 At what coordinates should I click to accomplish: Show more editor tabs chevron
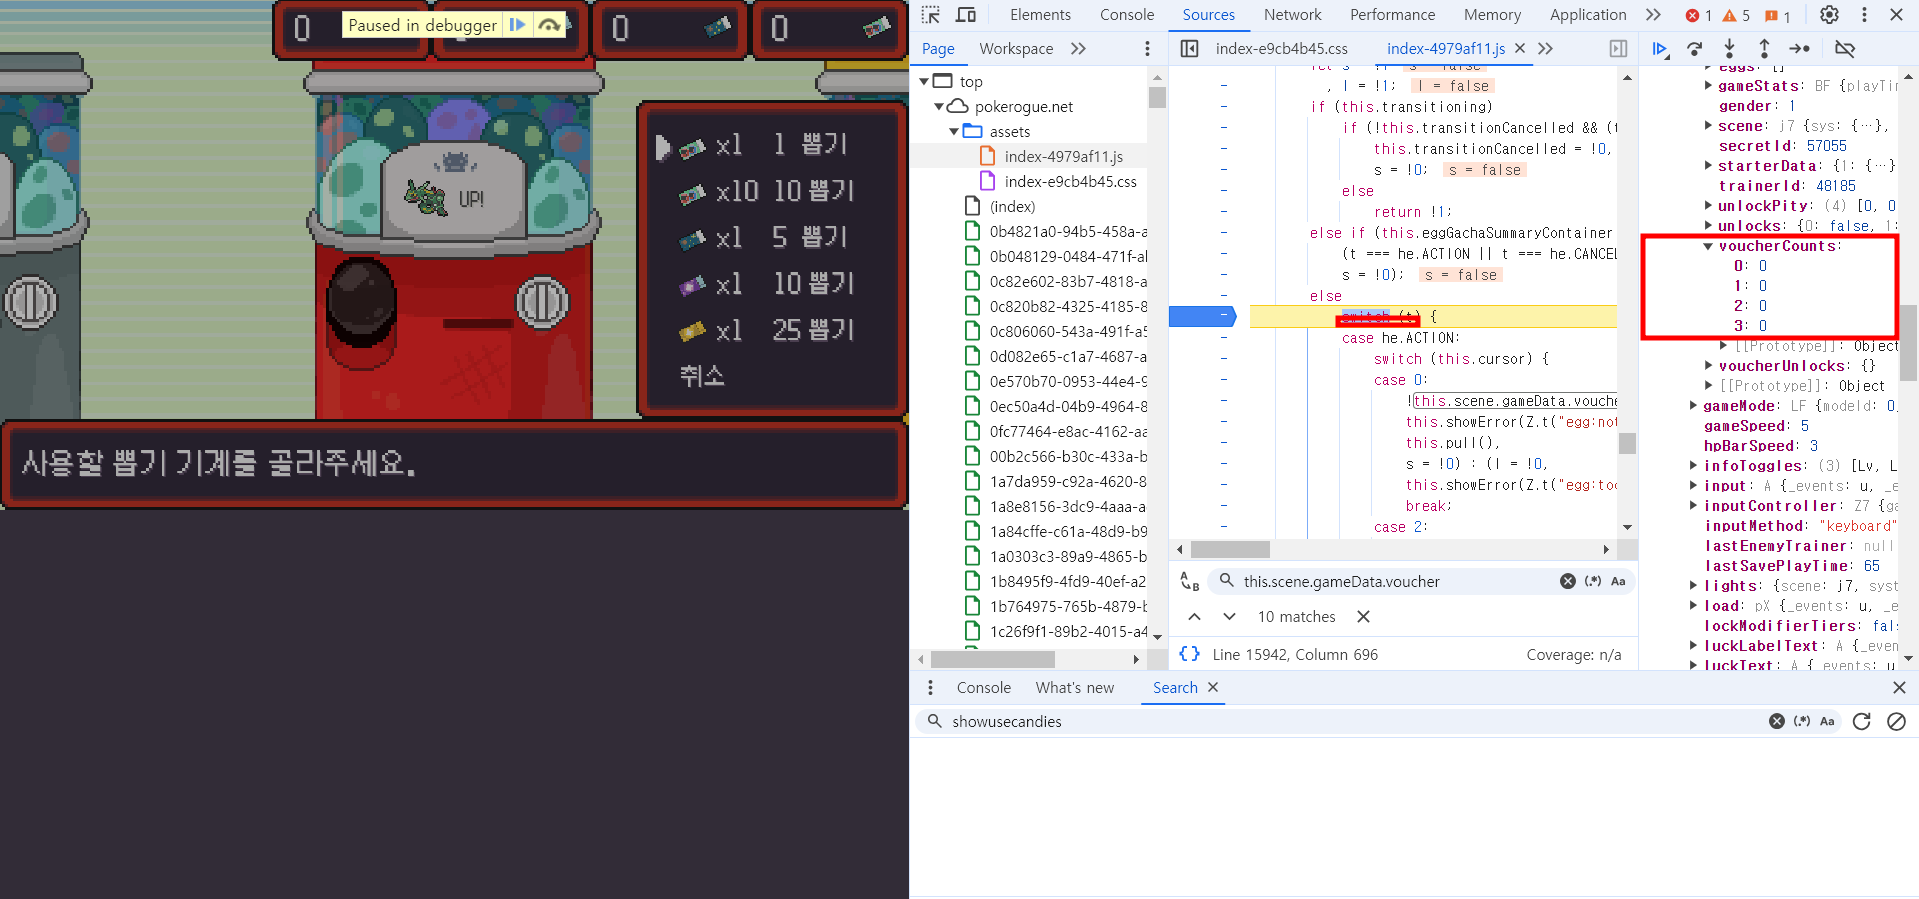pyautogui.click(x=1545, y=49)
